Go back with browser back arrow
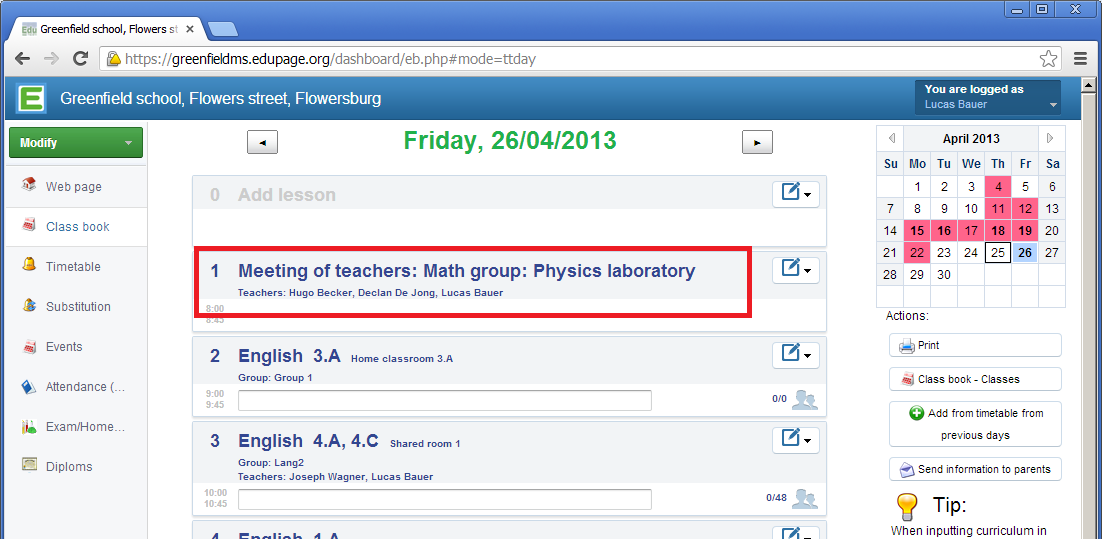Viewport: 1102px width, 539px height. (22, 58)
